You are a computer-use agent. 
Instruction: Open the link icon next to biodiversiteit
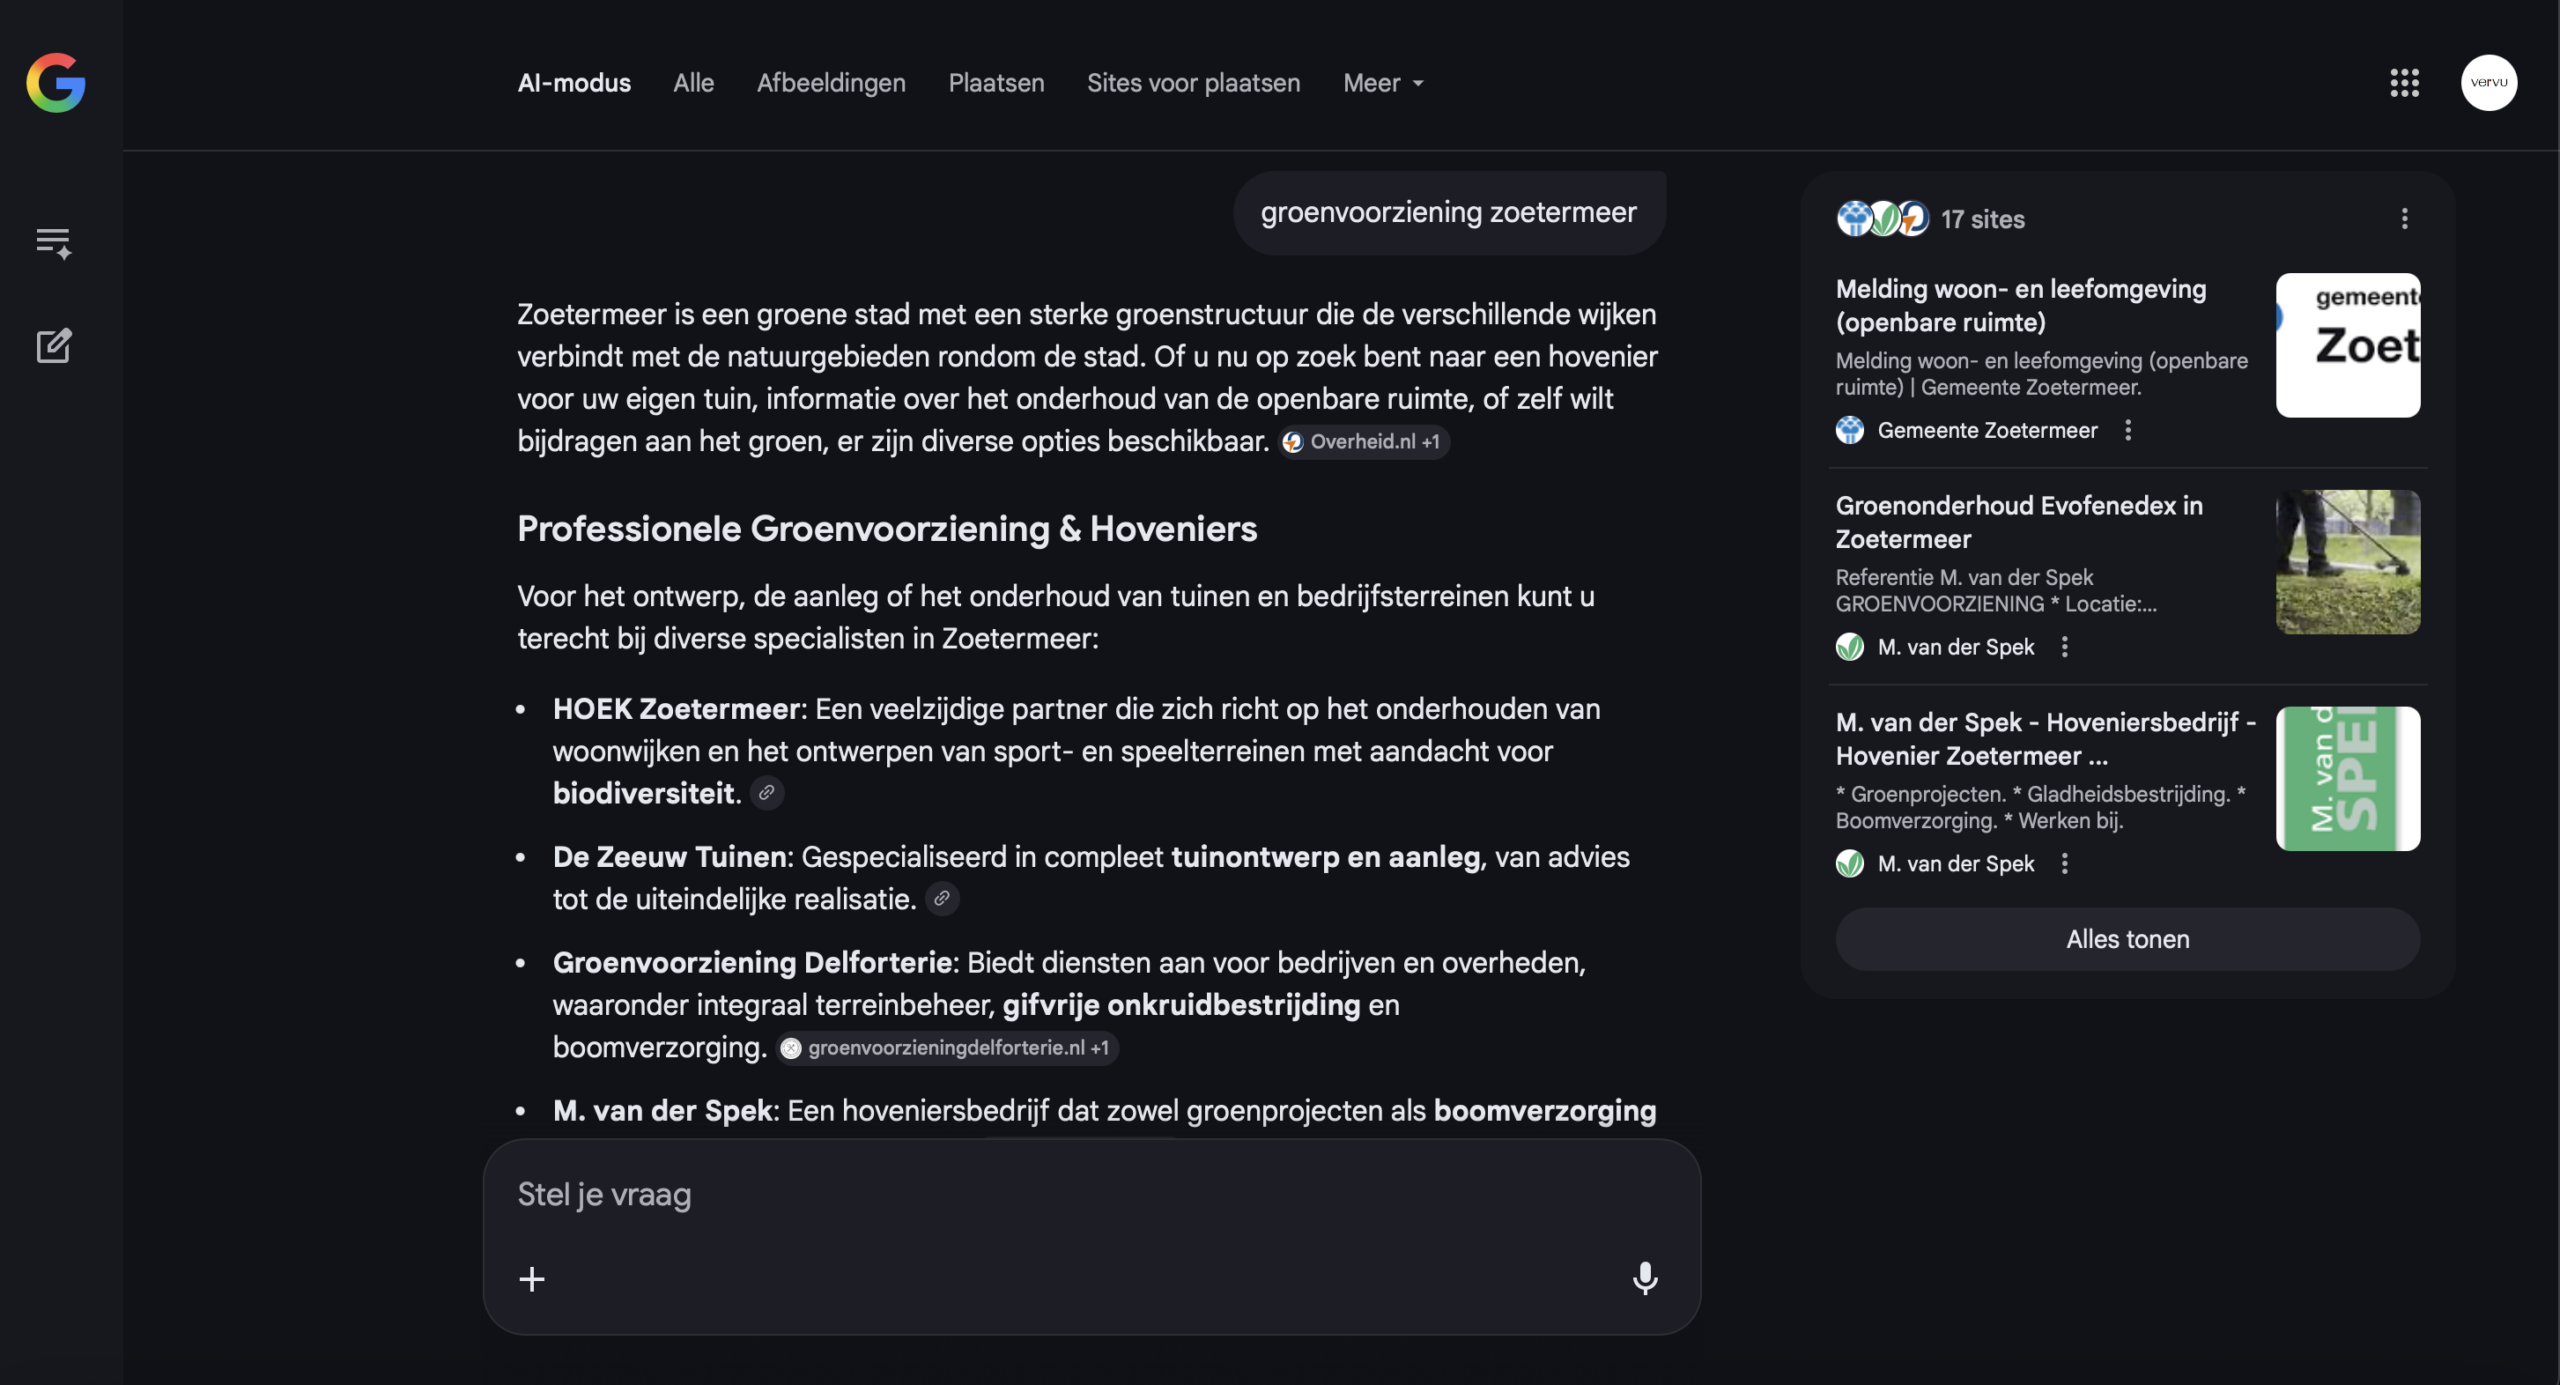(x=767, y=793)
